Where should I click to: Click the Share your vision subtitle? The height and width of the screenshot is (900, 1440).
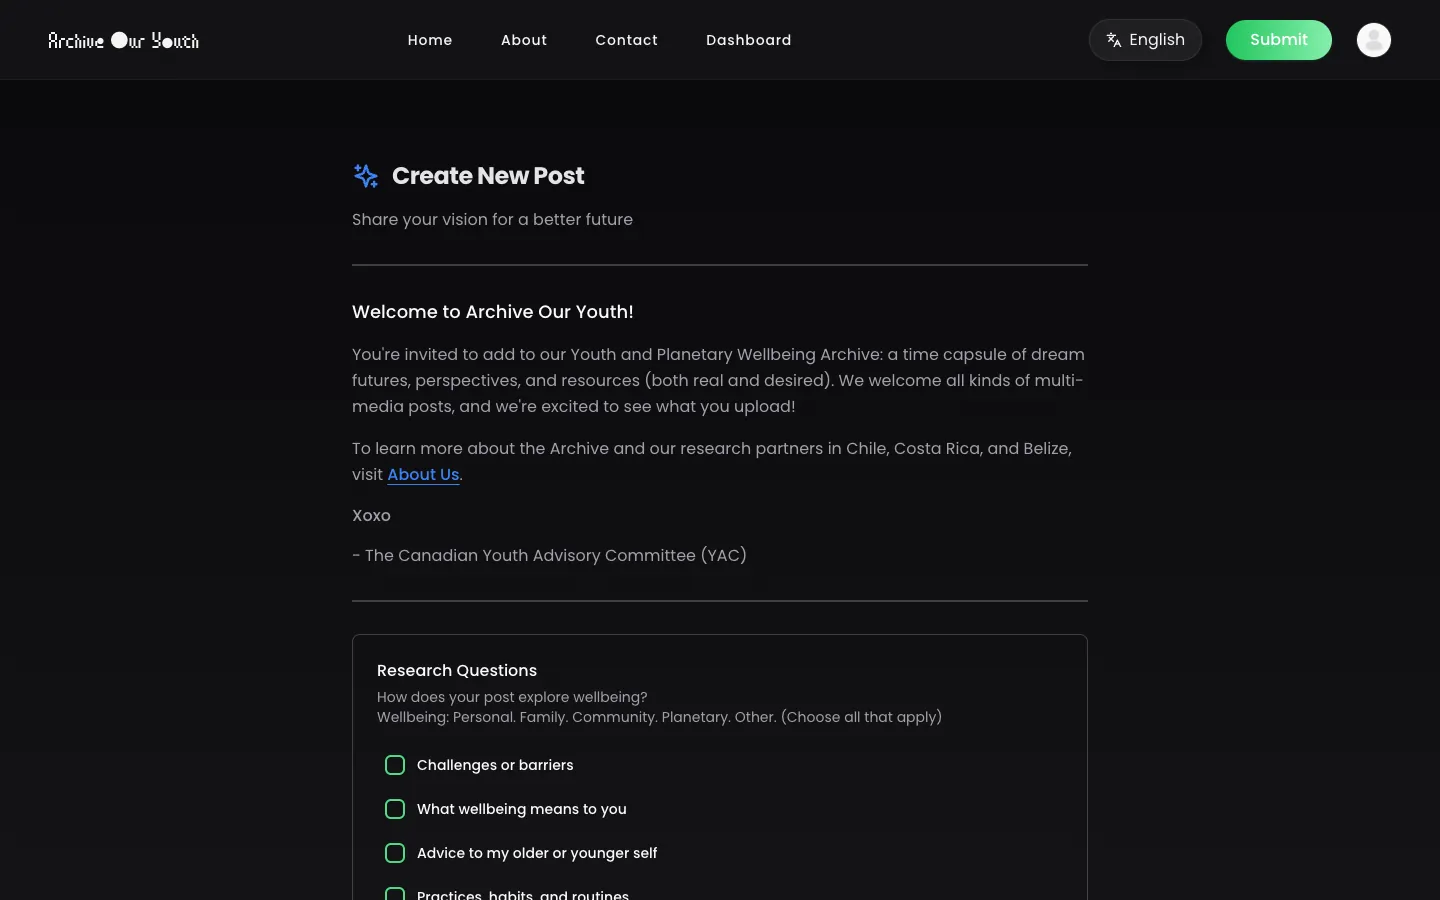(x=492, y=219)
